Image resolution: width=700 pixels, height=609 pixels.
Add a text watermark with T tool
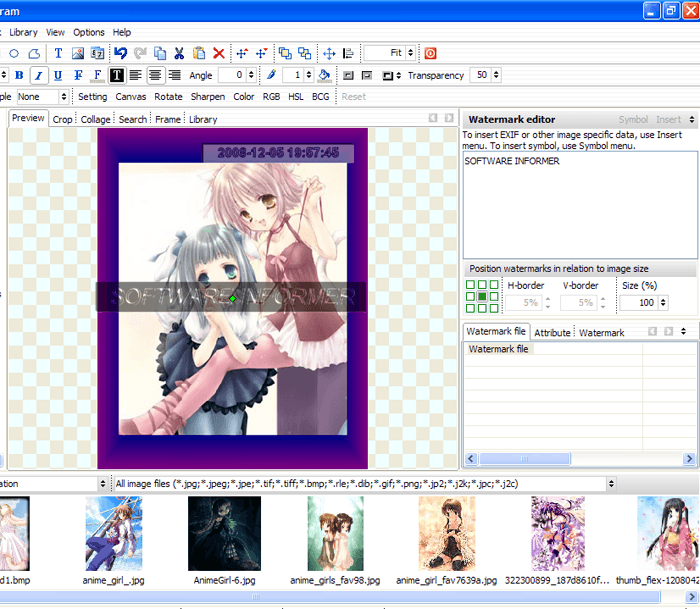coord(58,54)
